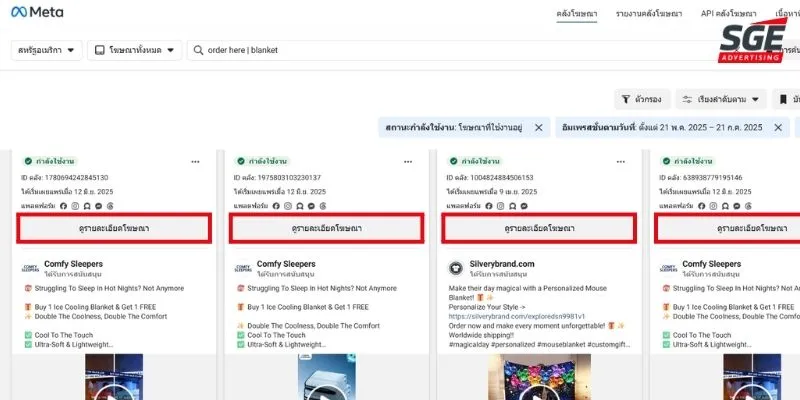
Task: Click Threads platform icon on ad 1780694242845130
Action: (x=110, y=206)
